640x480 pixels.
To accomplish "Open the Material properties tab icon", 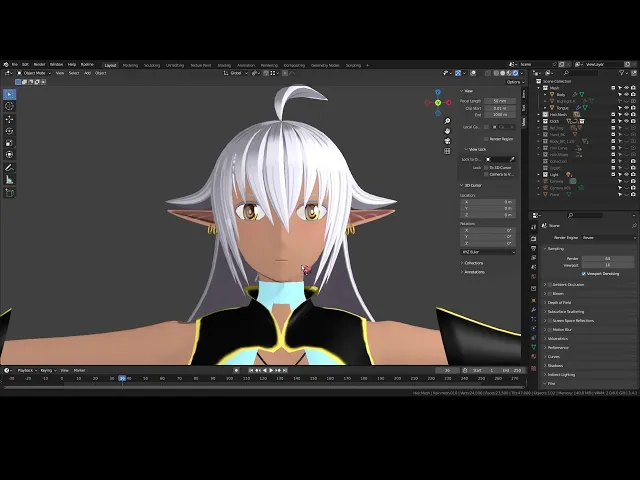I will click(533, 356).
